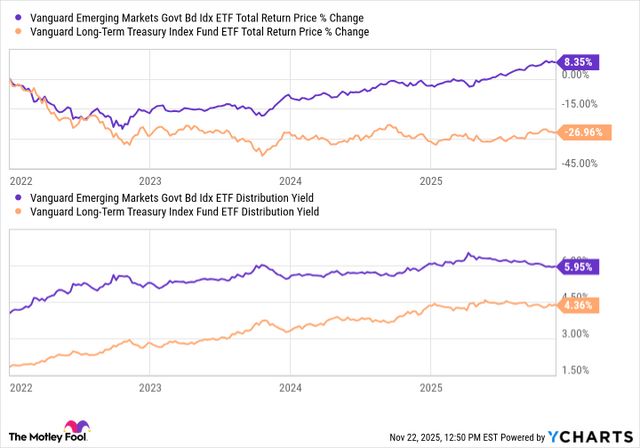The width and height of the screenshot is (640, 448).
Task: Click the 2023 label on the top chart axis
Action: click(x=149, y=182)
